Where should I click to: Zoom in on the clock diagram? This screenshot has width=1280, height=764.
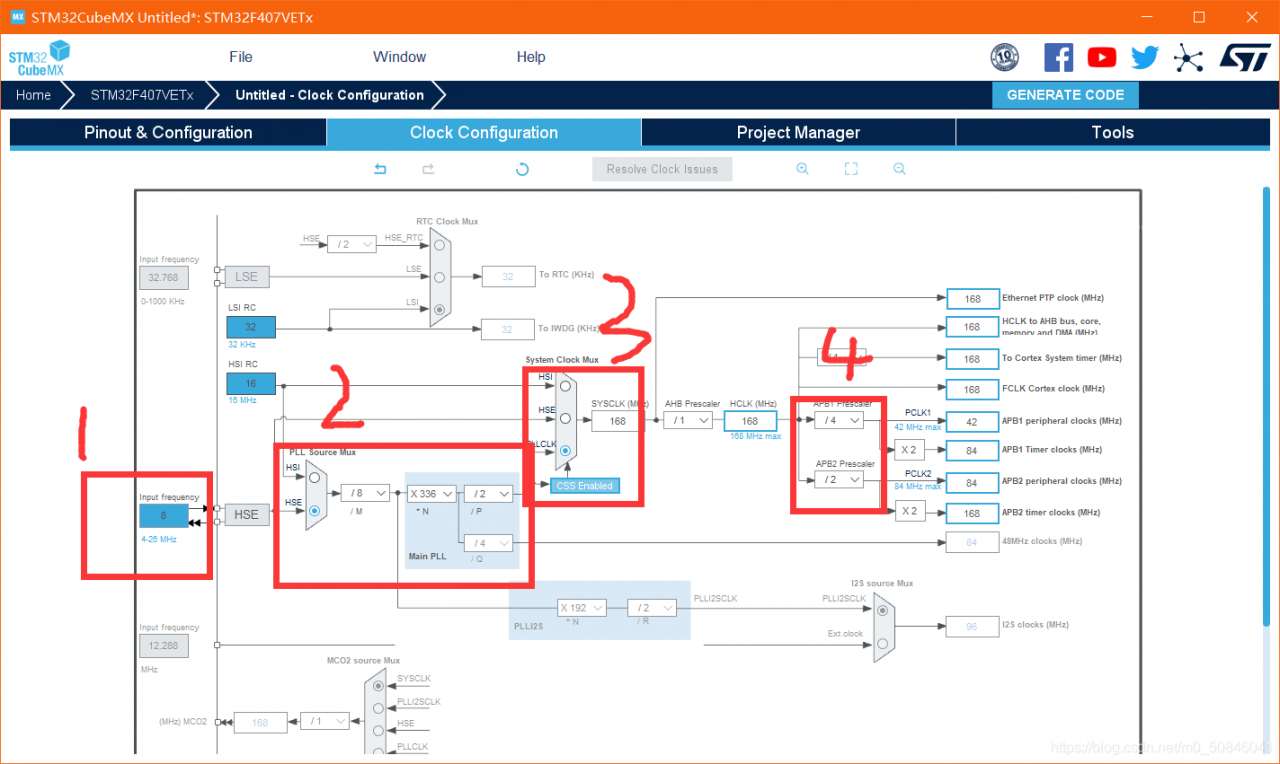pos(802,169)
